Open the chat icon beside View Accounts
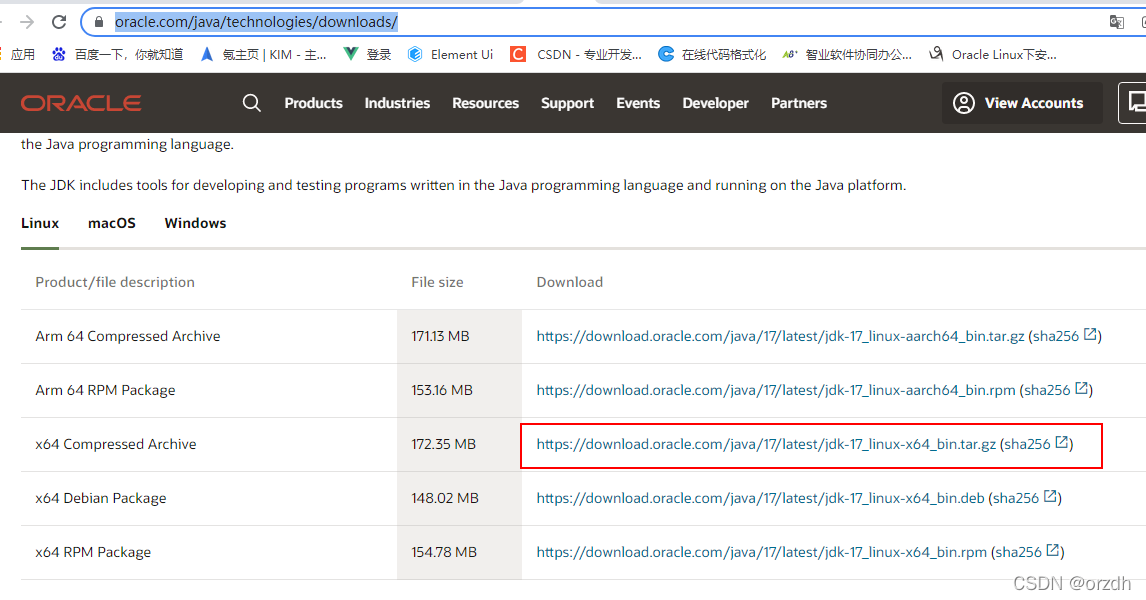1146x600 pixels. click(1134, 103)
